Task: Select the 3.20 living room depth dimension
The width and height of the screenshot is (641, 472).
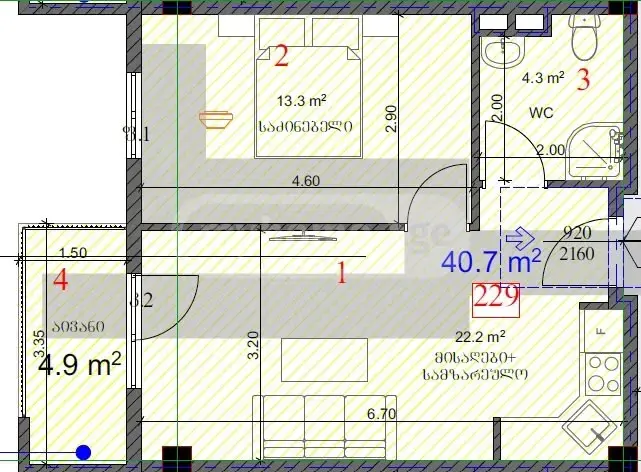Action: pyautogui.click(x=253, y=345)
